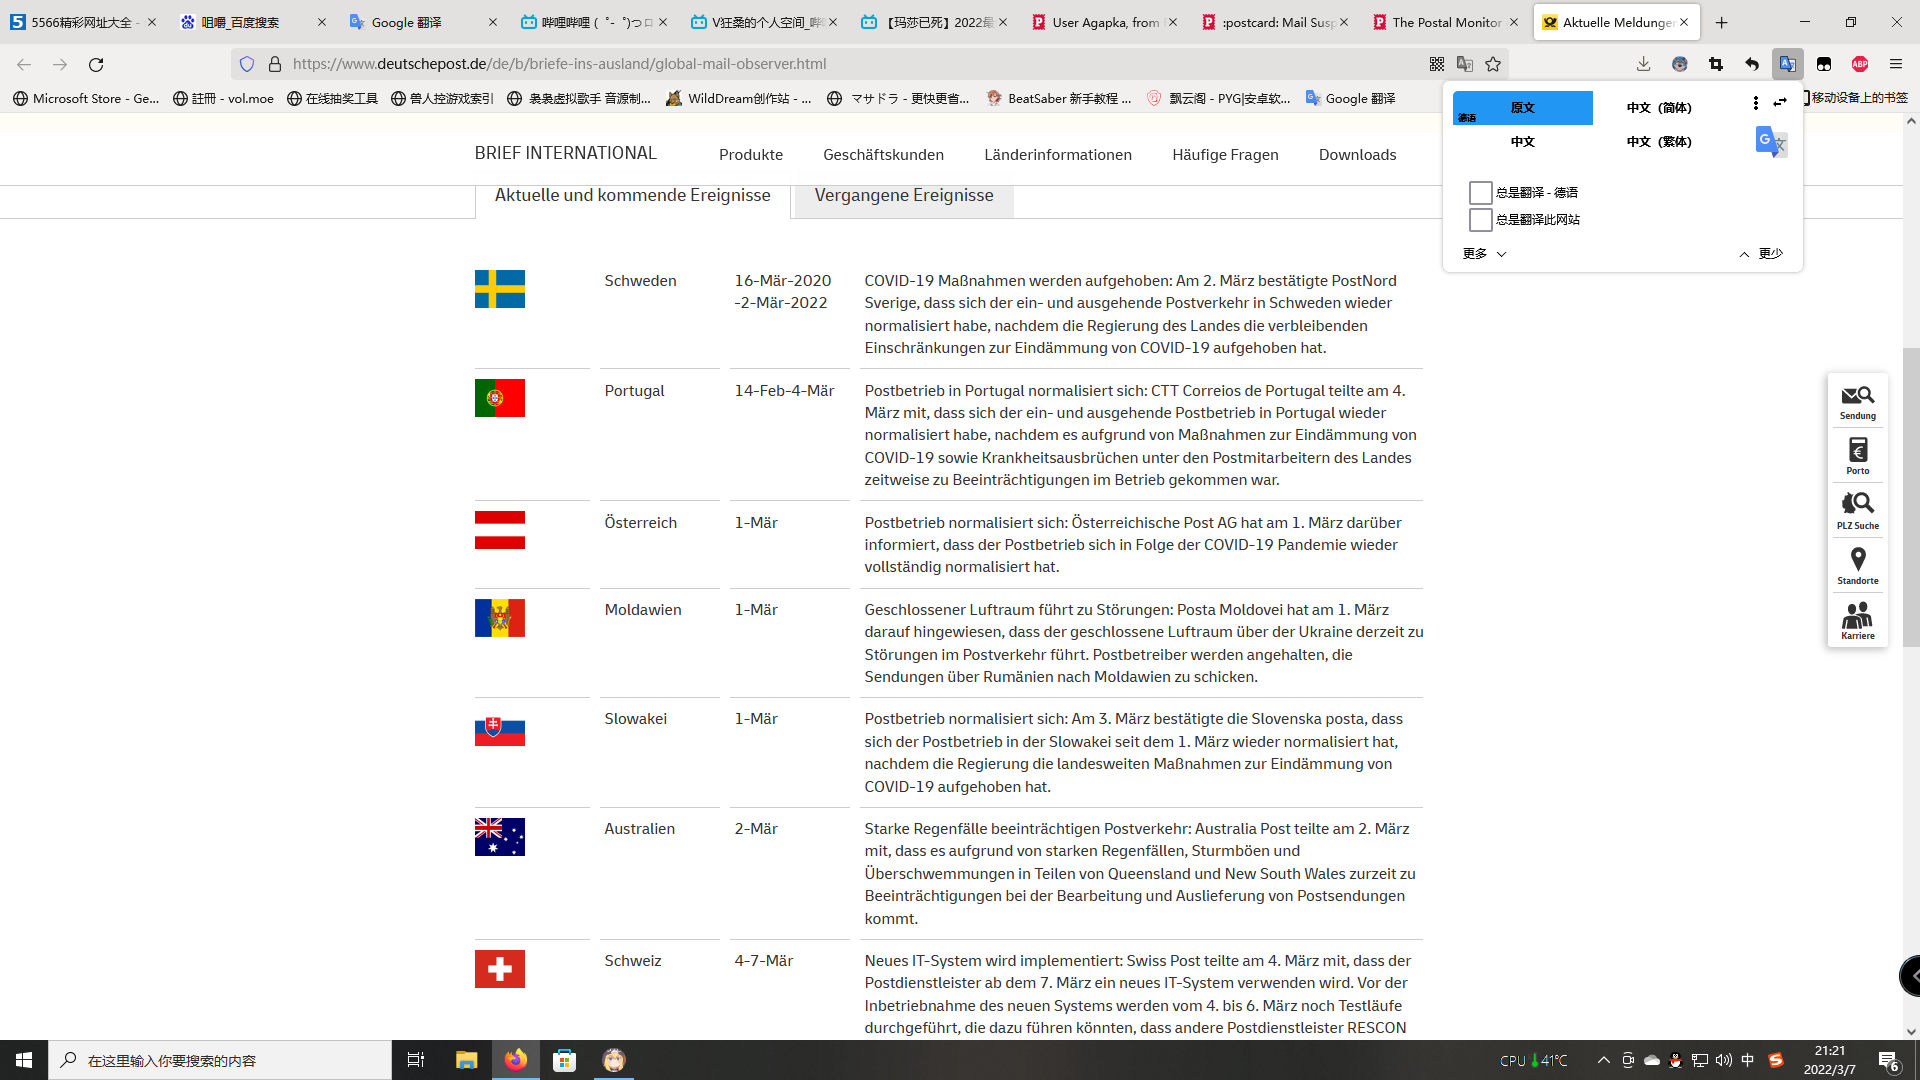Open the Microsoft Store bookmark
The image size is (1920, 1080).
click(86, 98)
